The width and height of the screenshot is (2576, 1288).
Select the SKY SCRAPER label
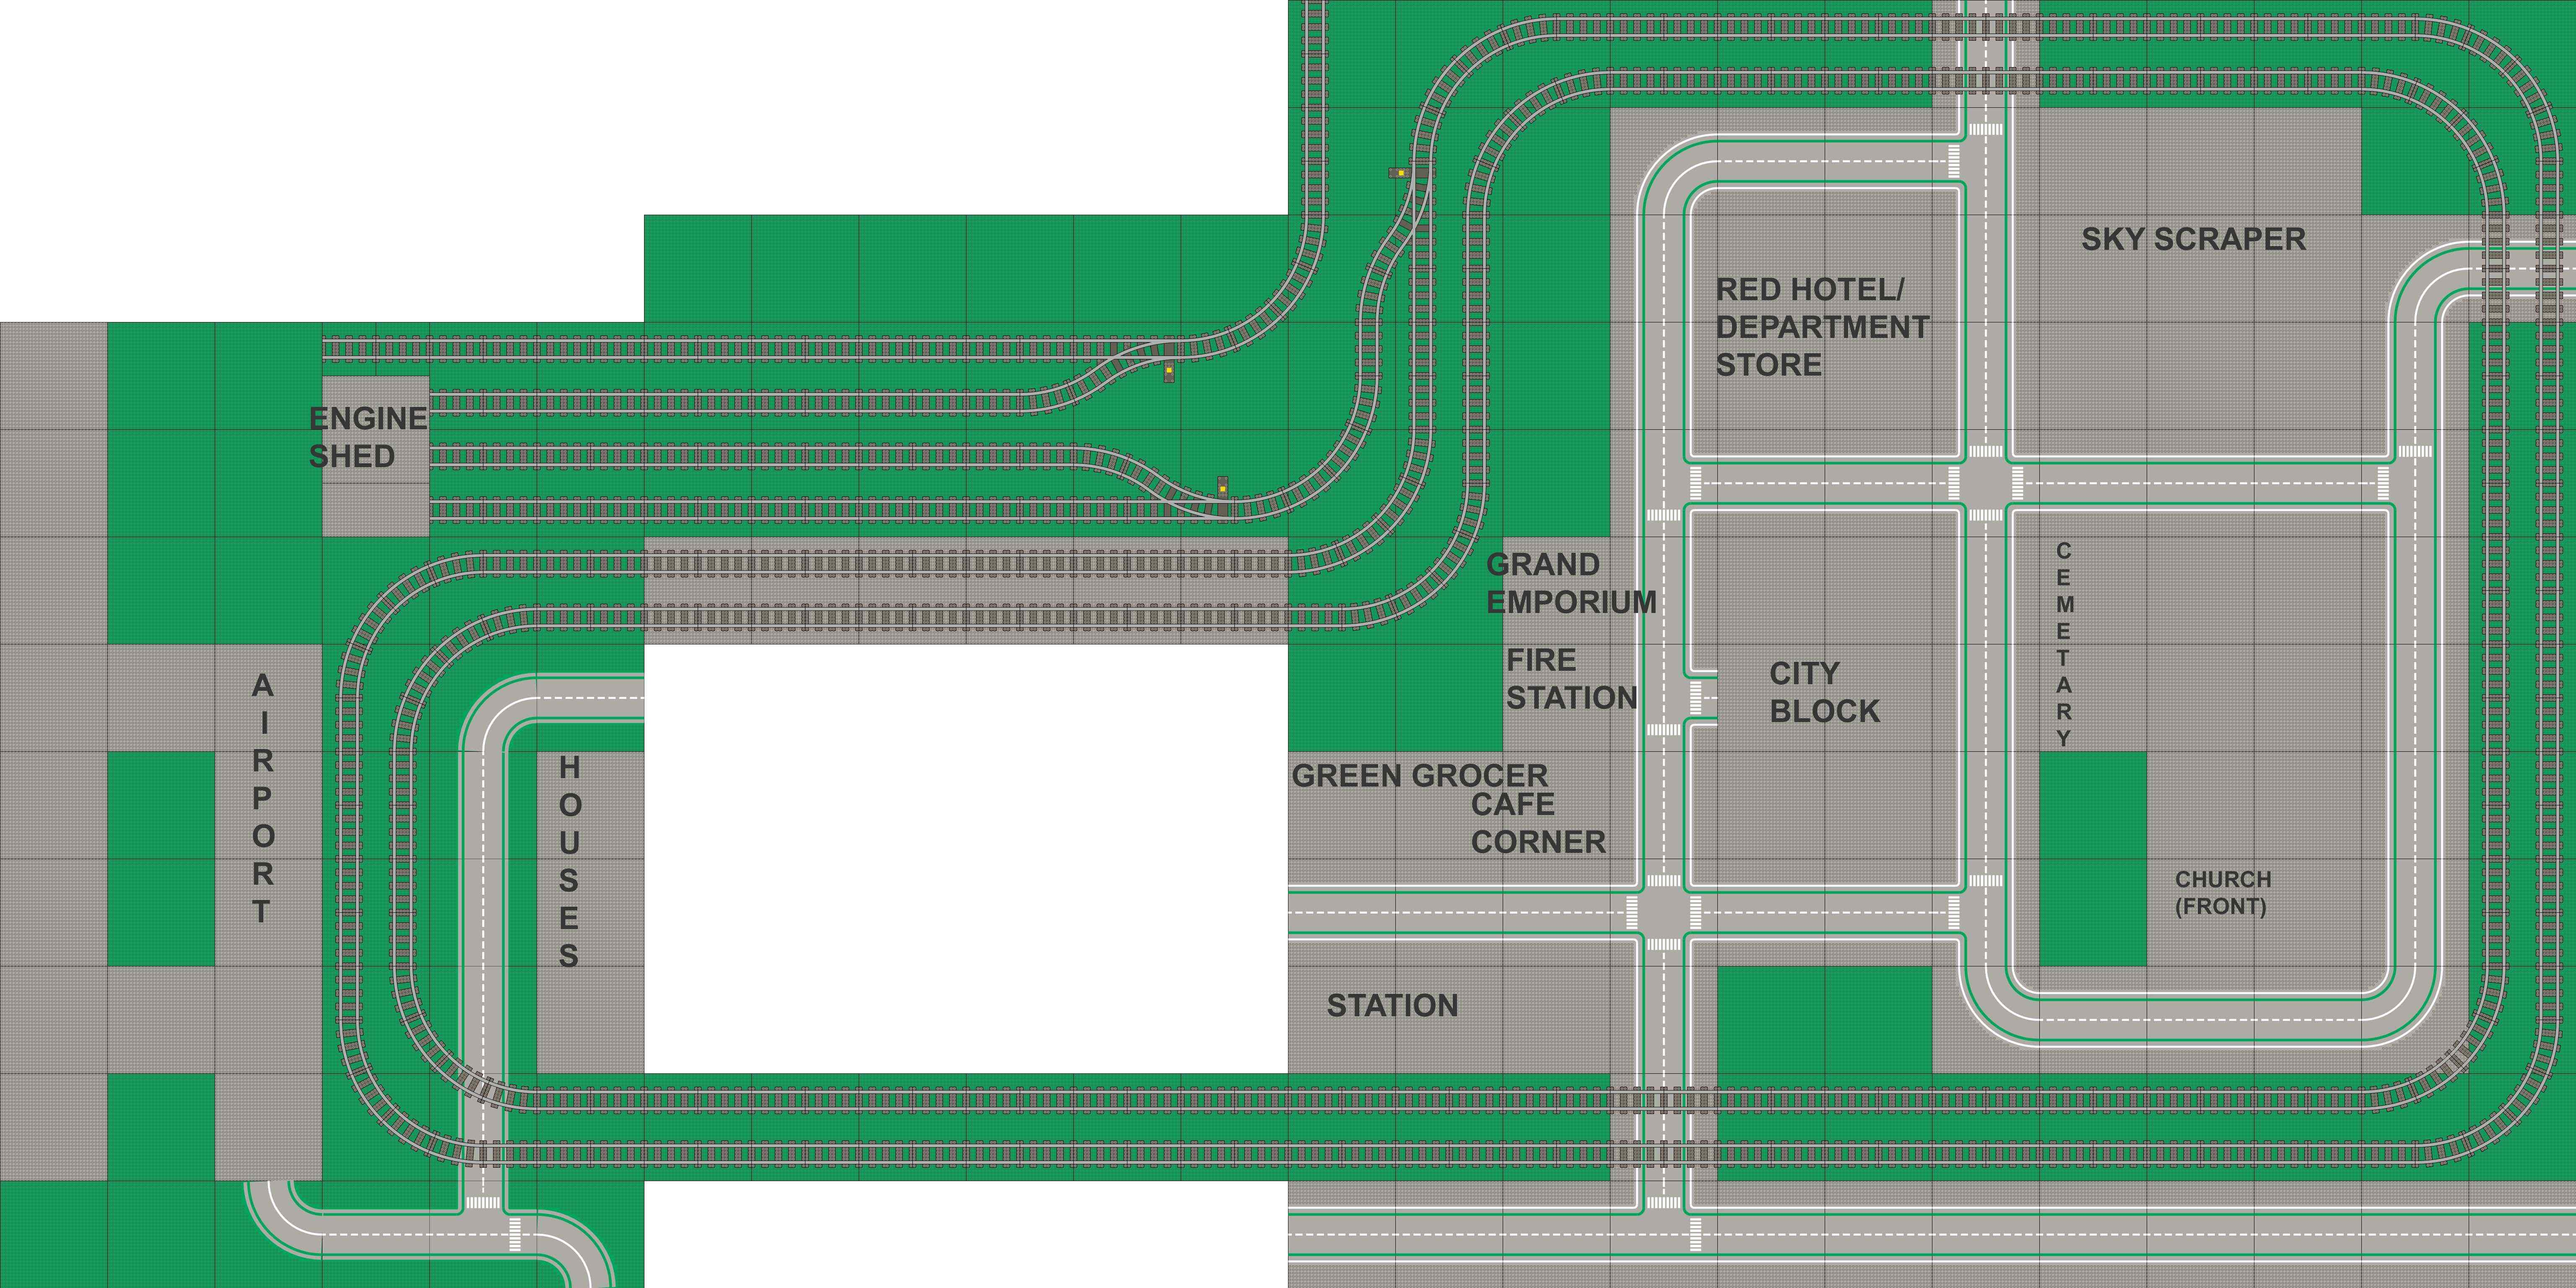pyautogui.click(x=2193, y=239)
